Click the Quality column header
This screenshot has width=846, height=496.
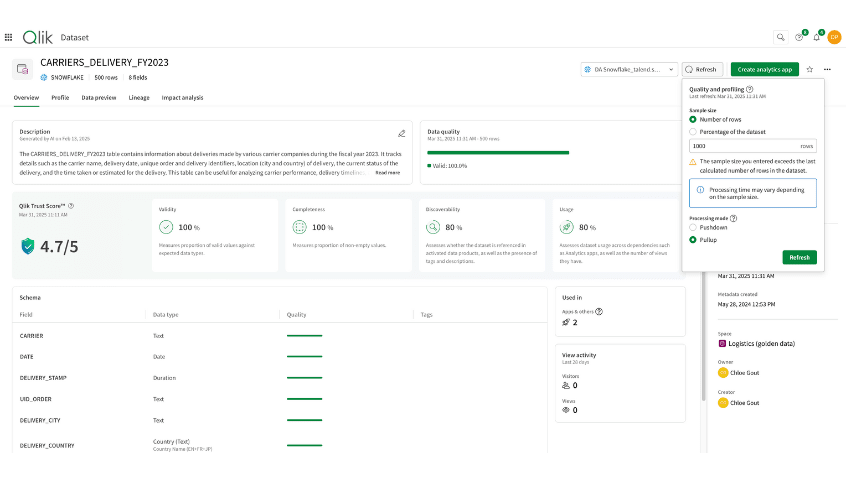[x=296, y=314]
